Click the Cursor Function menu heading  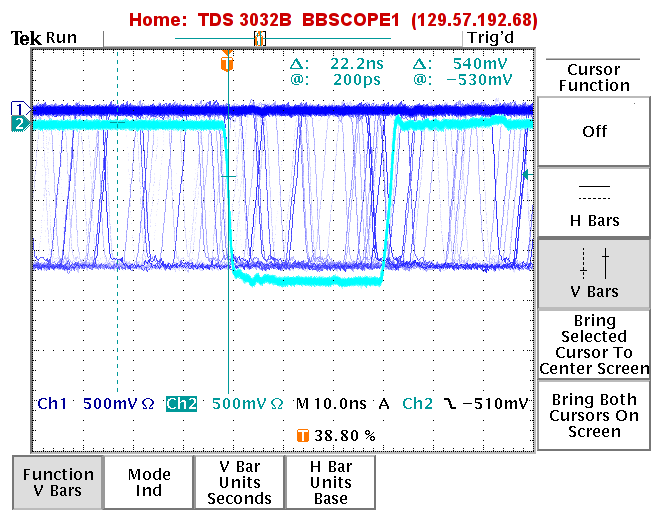(594, 77)
